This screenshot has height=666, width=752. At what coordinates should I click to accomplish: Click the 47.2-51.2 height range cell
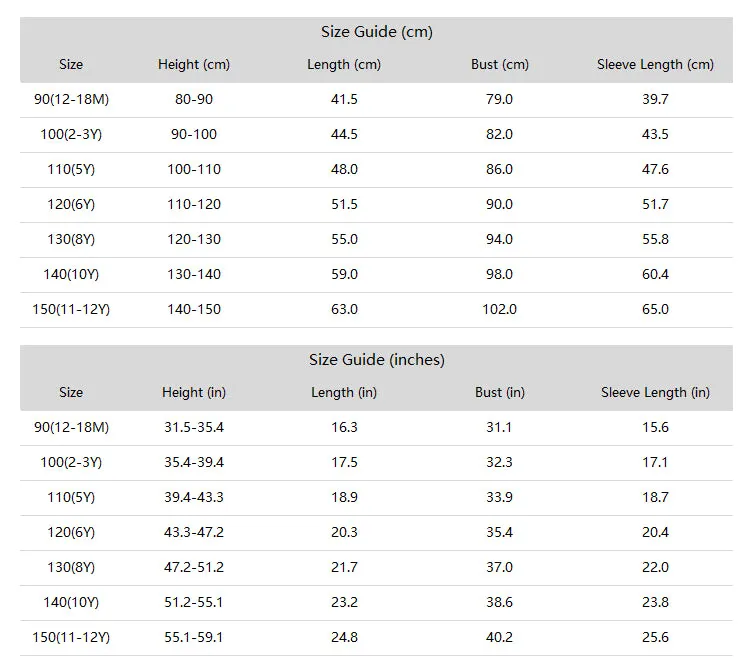pyautogui.click(x=194, y=567)
